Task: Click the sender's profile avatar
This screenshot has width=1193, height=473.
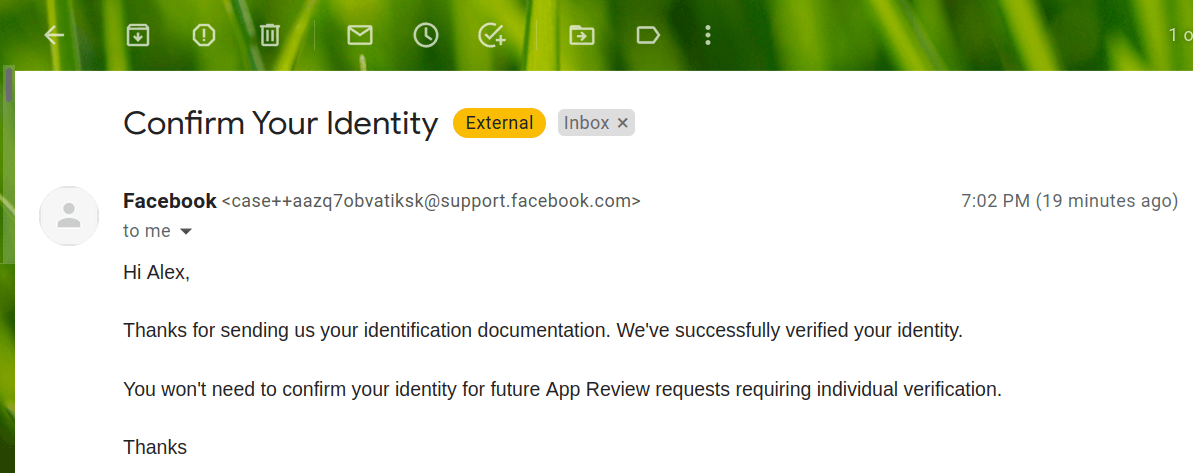Action: tap(69, 216)
